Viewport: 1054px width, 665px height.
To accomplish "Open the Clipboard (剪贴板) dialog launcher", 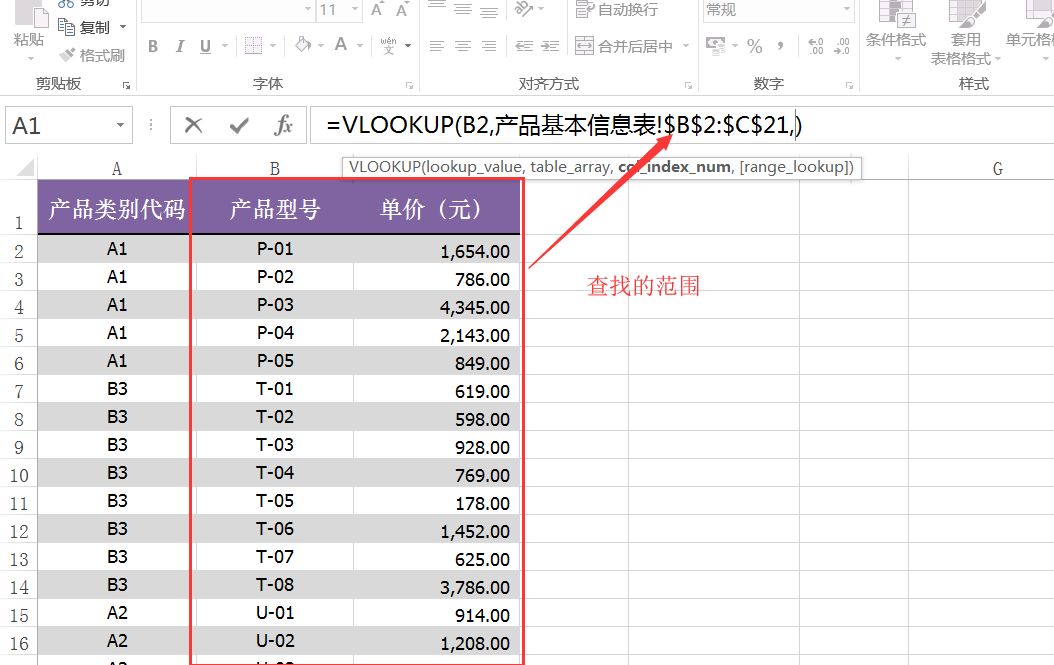I will pos(126,85).
